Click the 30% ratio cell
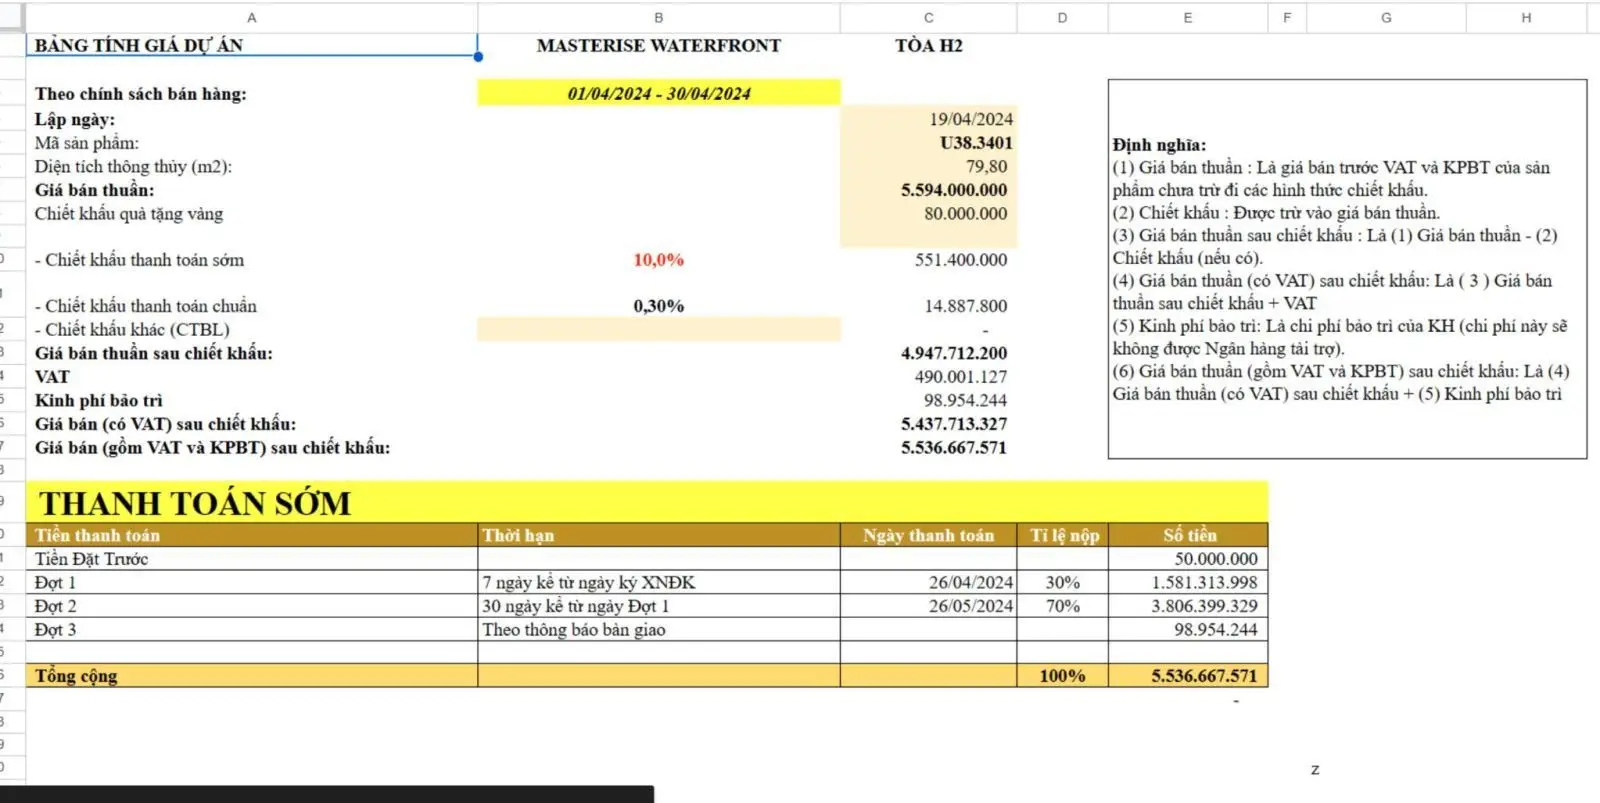The image size is (1600, 803). click(1062, 582)
